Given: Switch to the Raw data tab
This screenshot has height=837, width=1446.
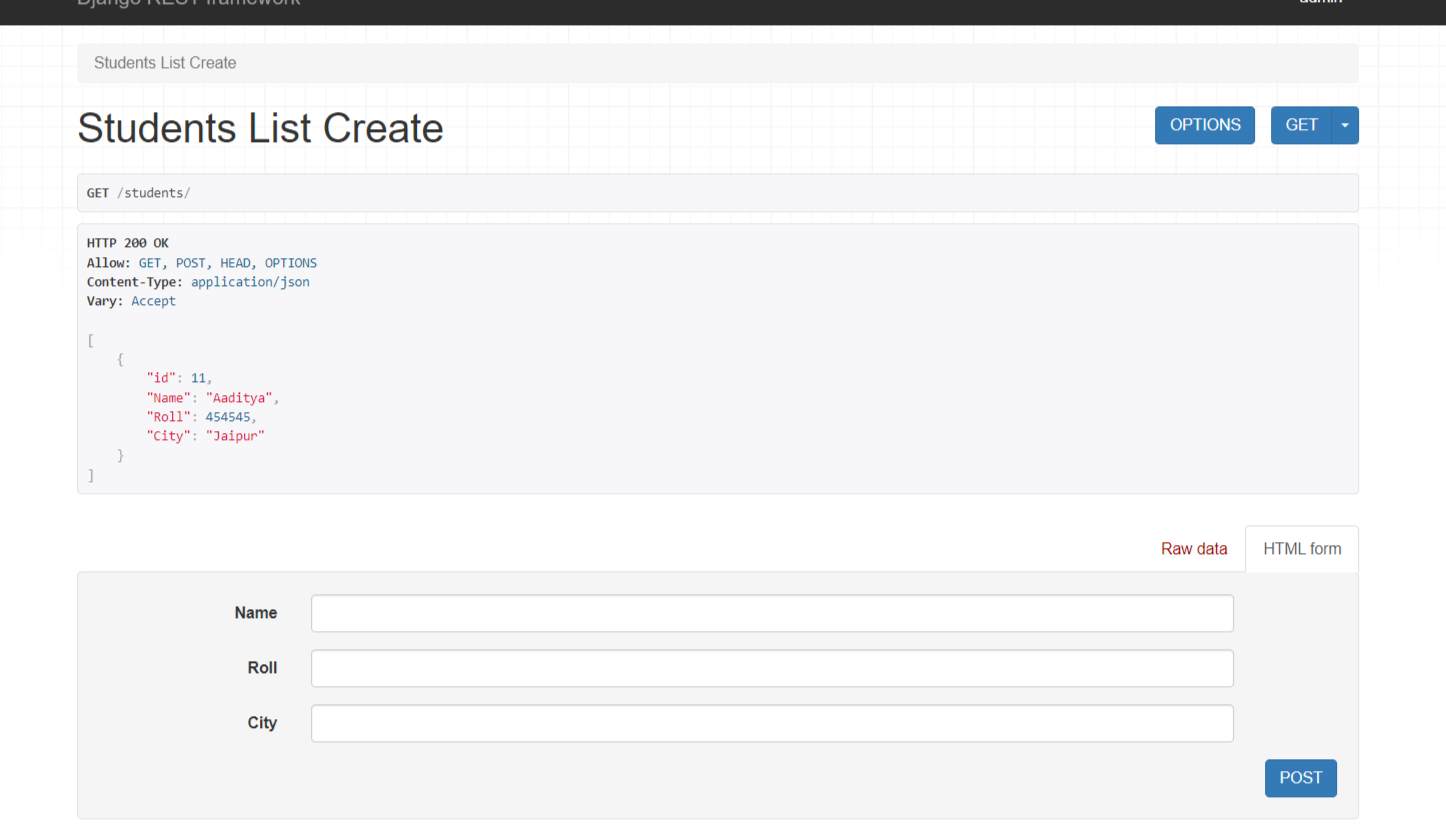Looking at the screenshot, I should 1194,549.
